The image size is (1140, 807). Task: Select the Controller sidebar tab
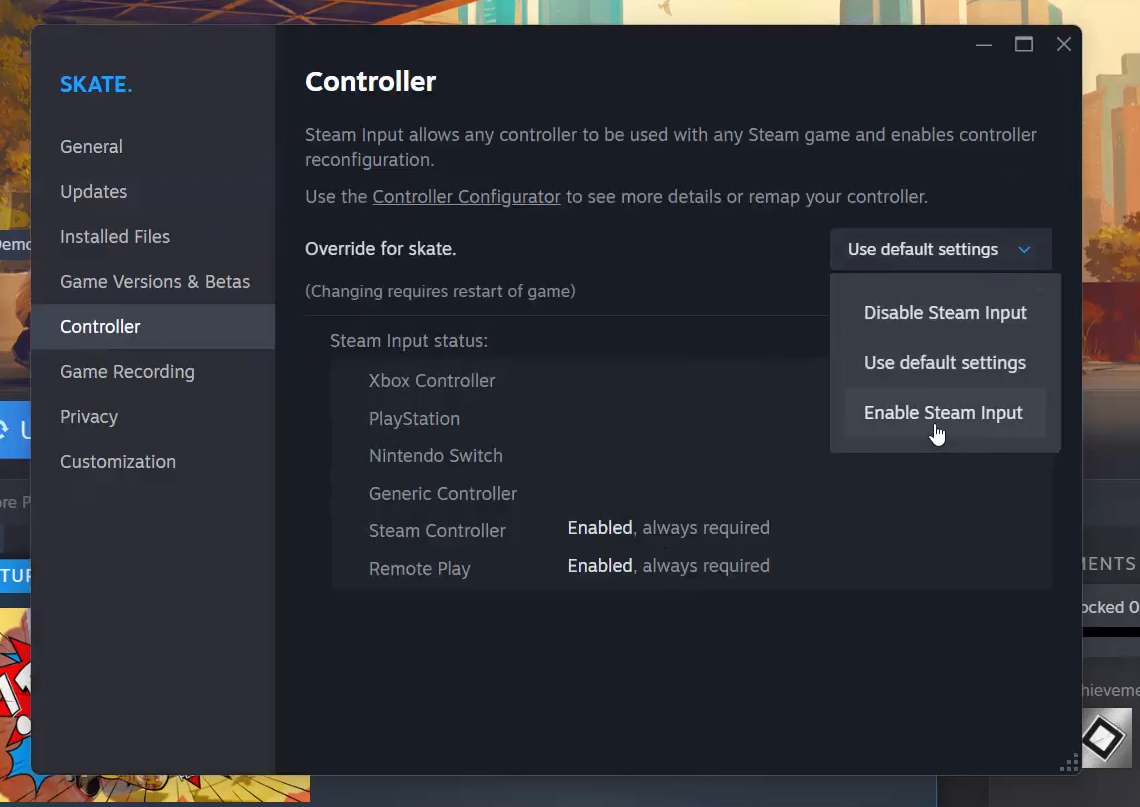tap(100, 327)
